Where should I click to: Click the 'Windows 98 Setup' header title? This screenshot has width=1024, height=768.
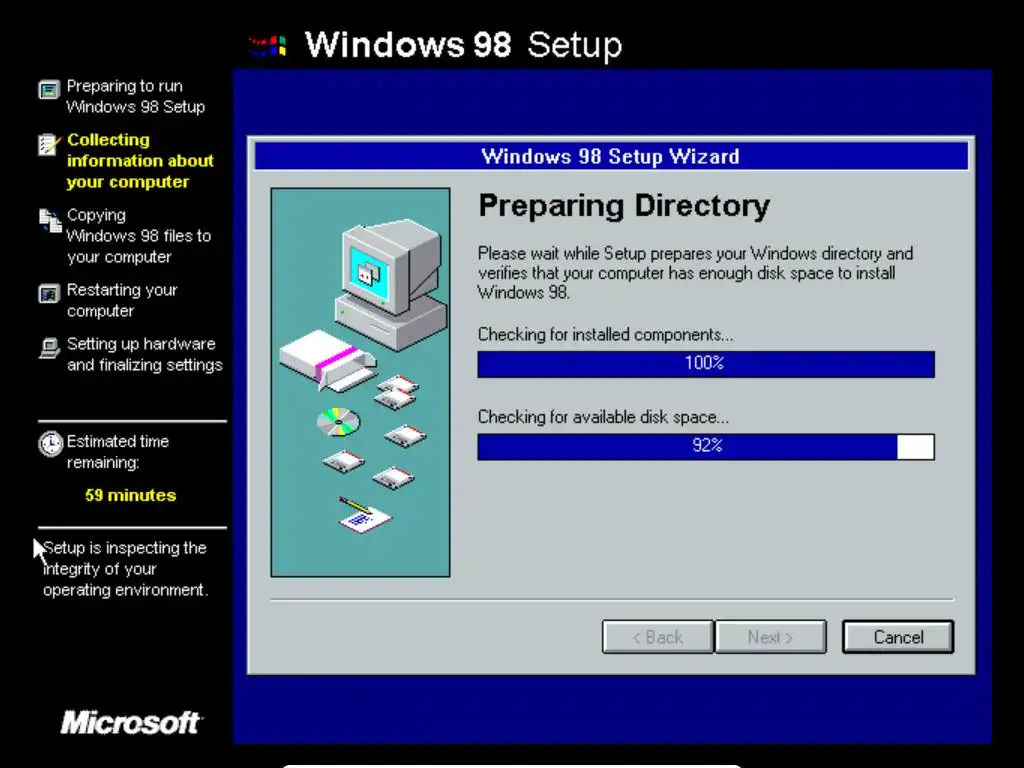464,44
